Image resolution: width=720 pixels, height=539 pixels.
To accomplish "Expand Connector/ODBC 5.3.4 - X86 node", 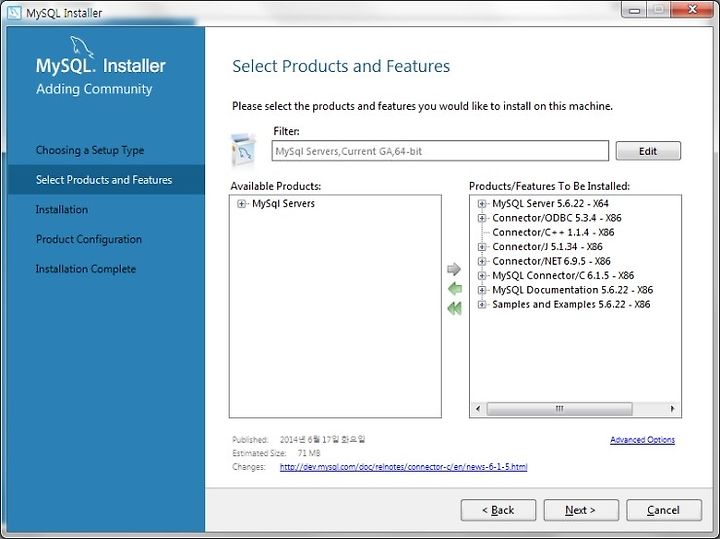I will coord(482,218).
